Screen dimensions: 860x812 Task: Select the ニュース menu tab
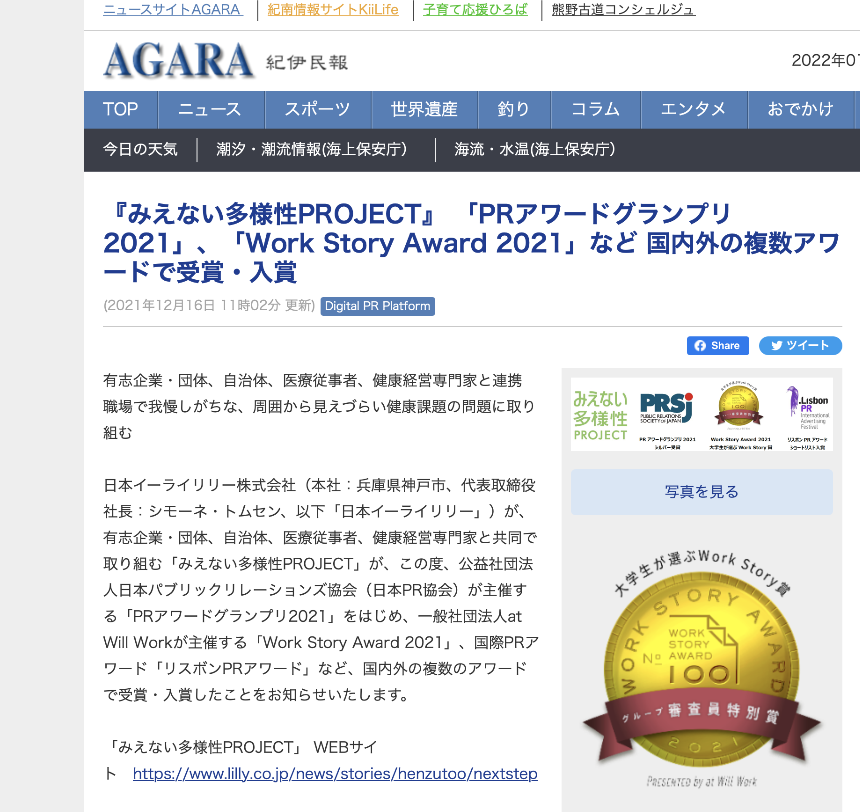pos(211,110)
